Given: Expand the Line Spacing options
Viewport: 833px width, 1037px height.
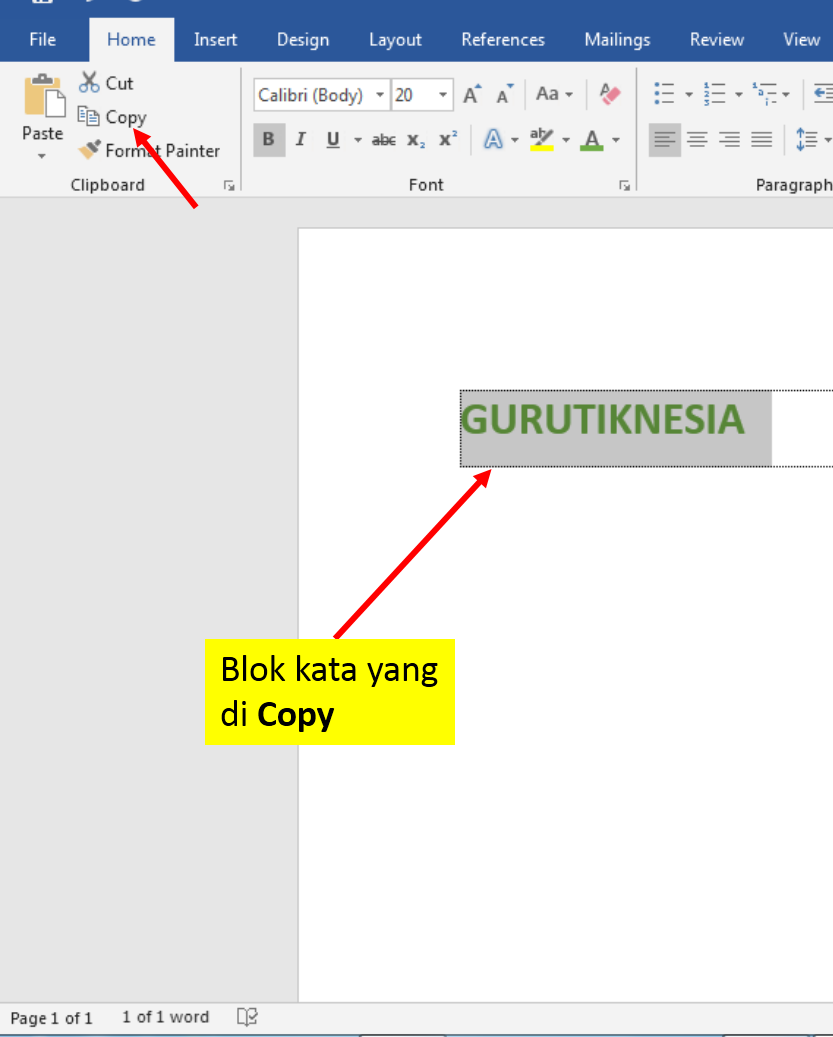Looking at the screenshot, I should [x=826, y=139].
